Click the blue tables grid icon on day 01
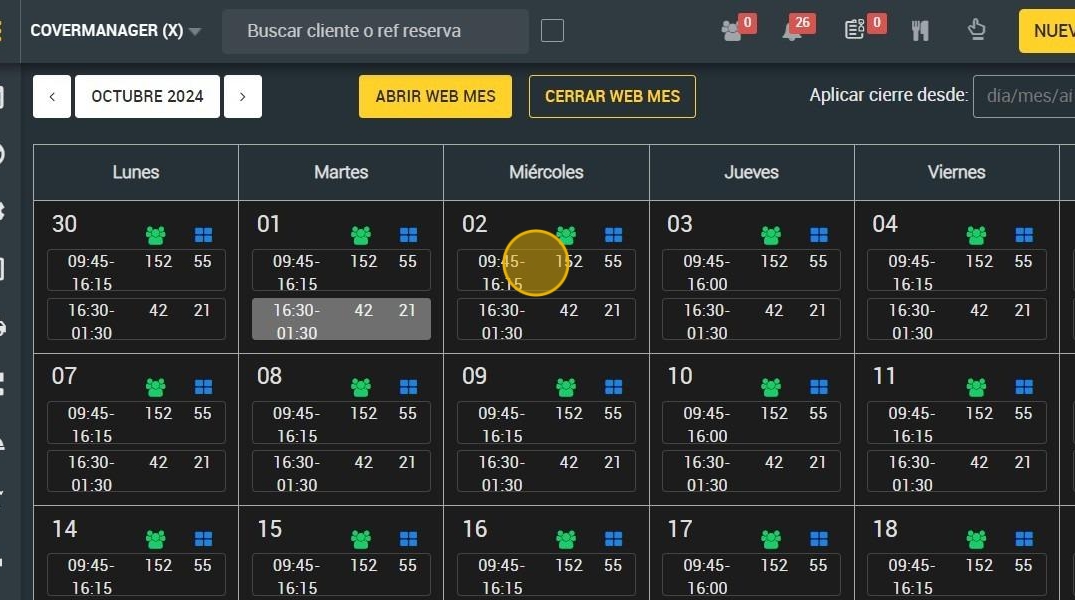This screenshot has height=600, width=1075. click(409, 235)
